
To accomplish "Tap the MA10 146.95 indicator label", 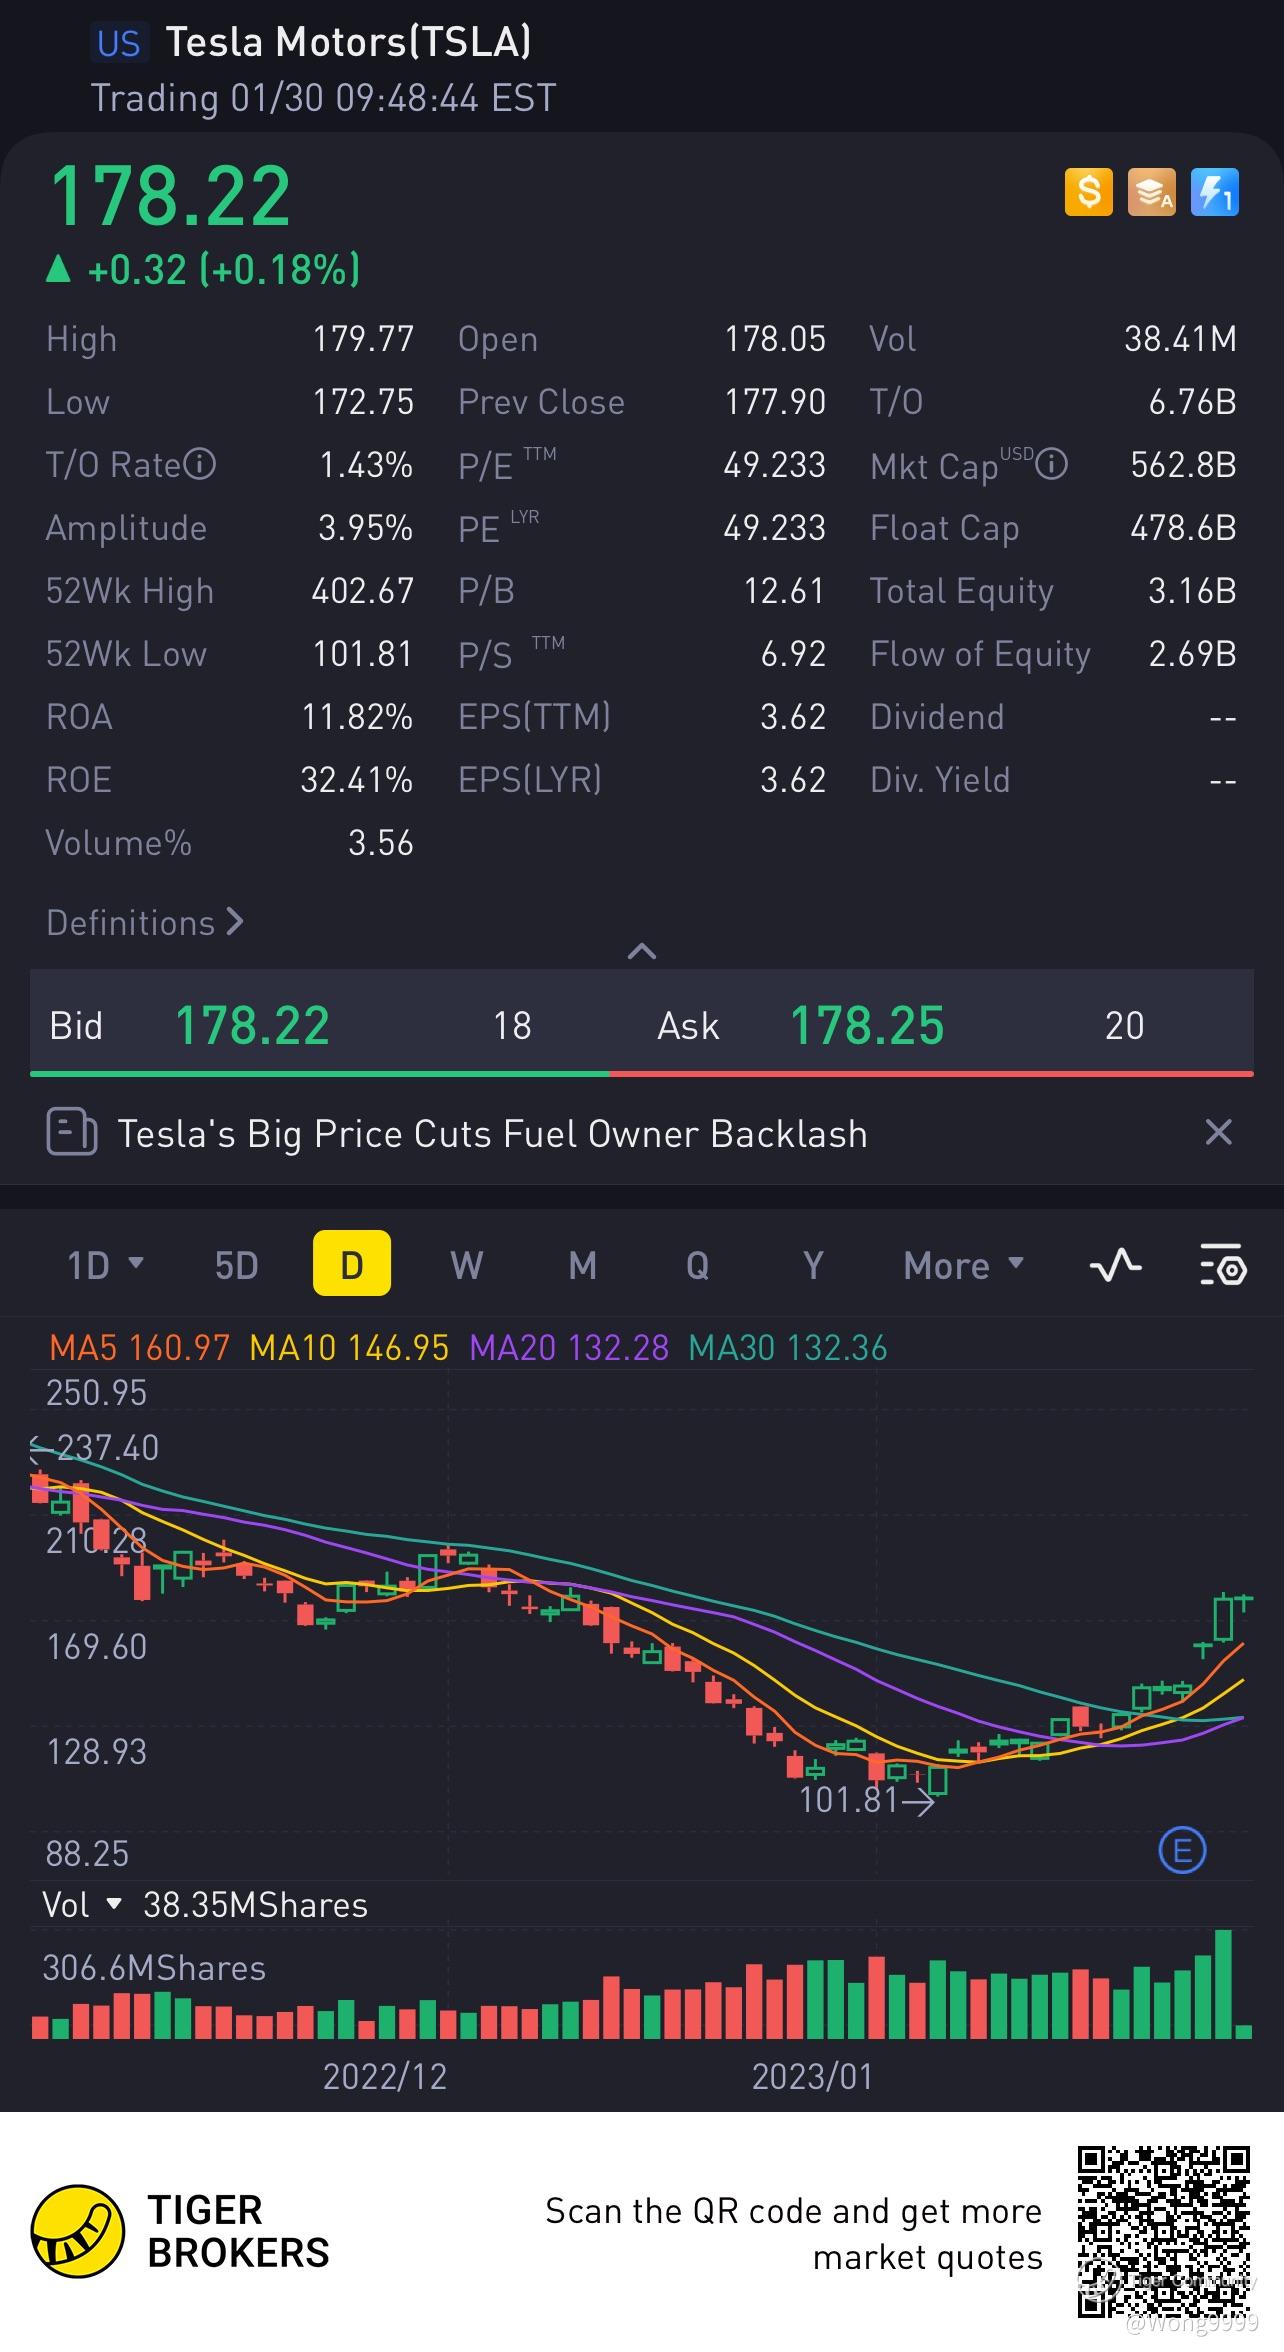I will (x=349, y=1348).
